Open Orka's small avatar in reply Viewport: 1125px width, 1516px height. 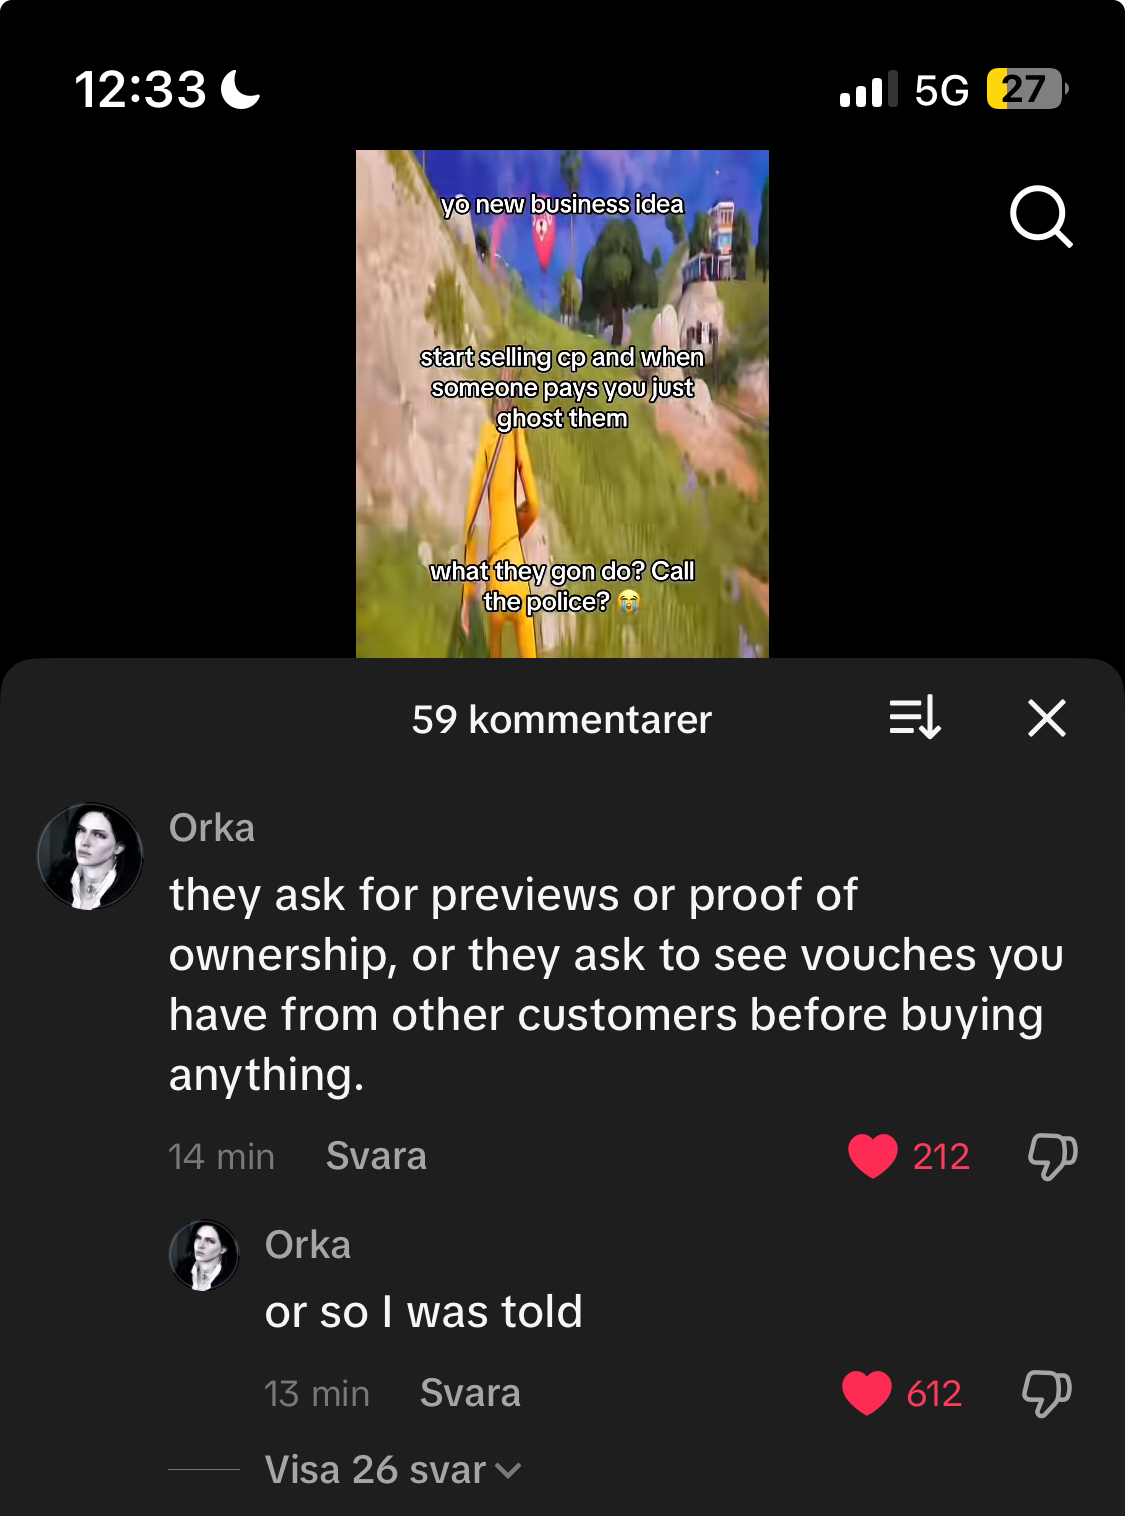(x=204, y=1255)
